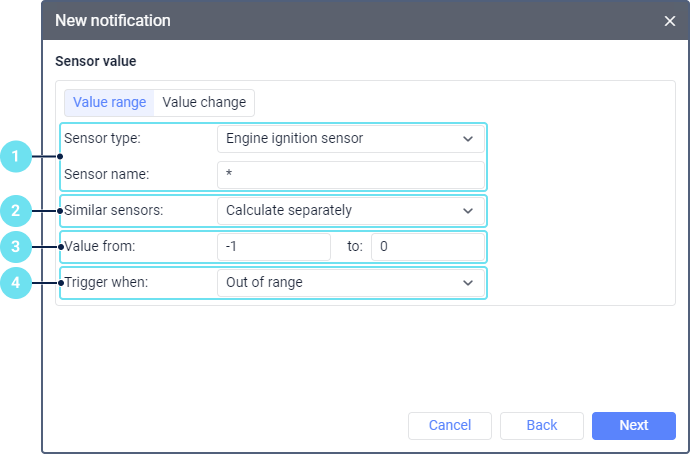This screenshot has width=690, height=454.
Task: Go back with the Back button
Action: 541,426
